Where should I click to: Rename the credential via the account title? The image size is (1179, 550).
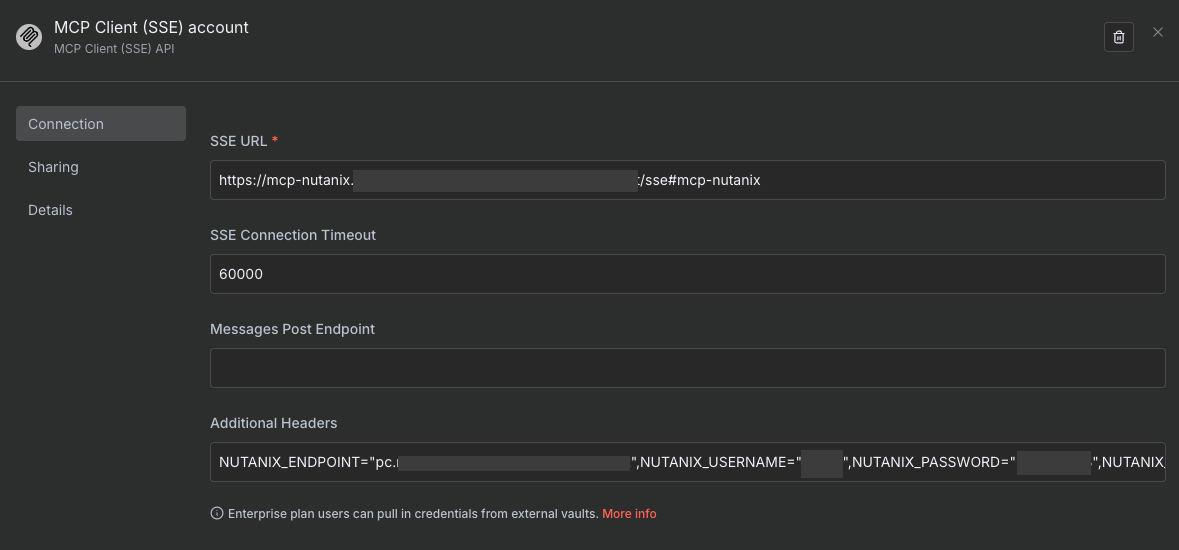pos(151,28)
